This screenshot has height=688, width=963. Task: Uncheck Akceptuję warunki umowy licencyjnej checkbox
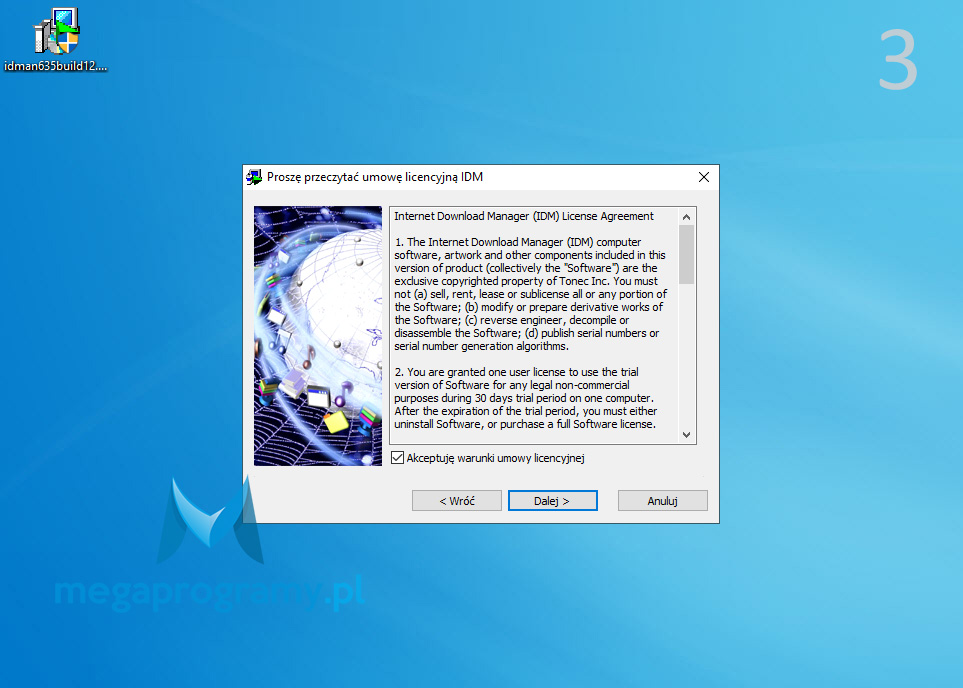397,458
